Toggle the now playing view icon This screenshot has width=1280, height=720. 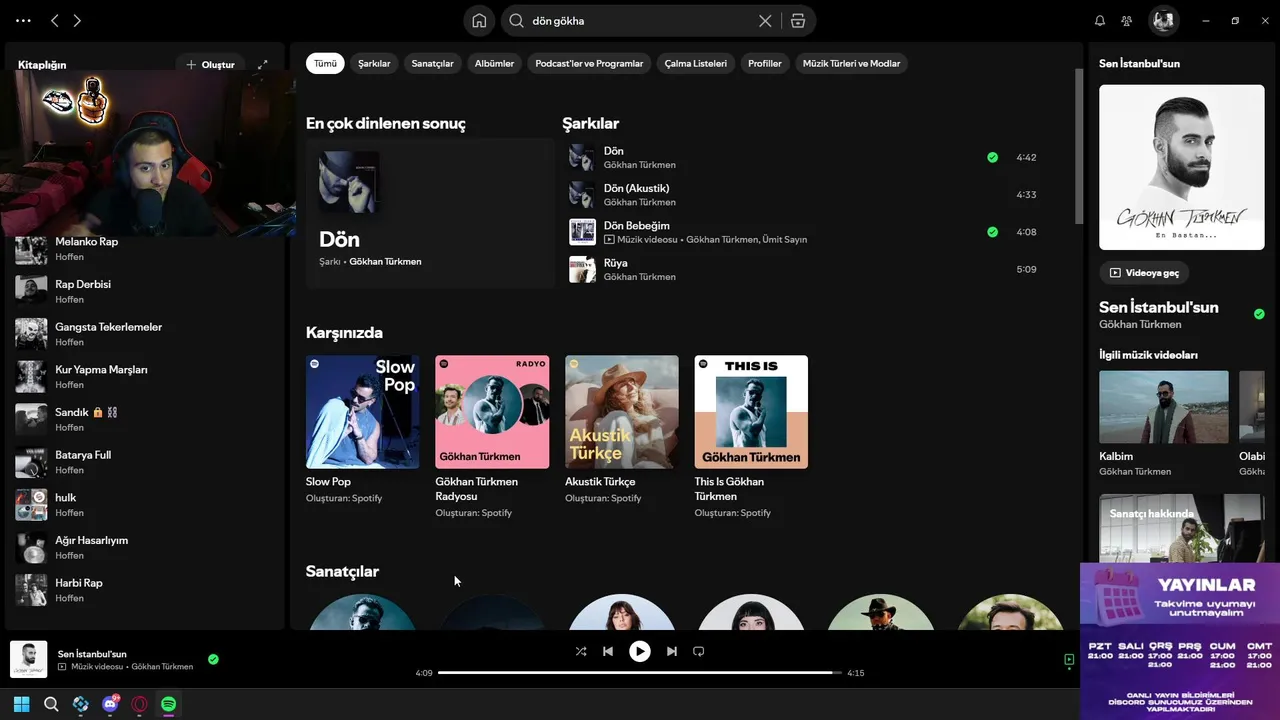1069,660
